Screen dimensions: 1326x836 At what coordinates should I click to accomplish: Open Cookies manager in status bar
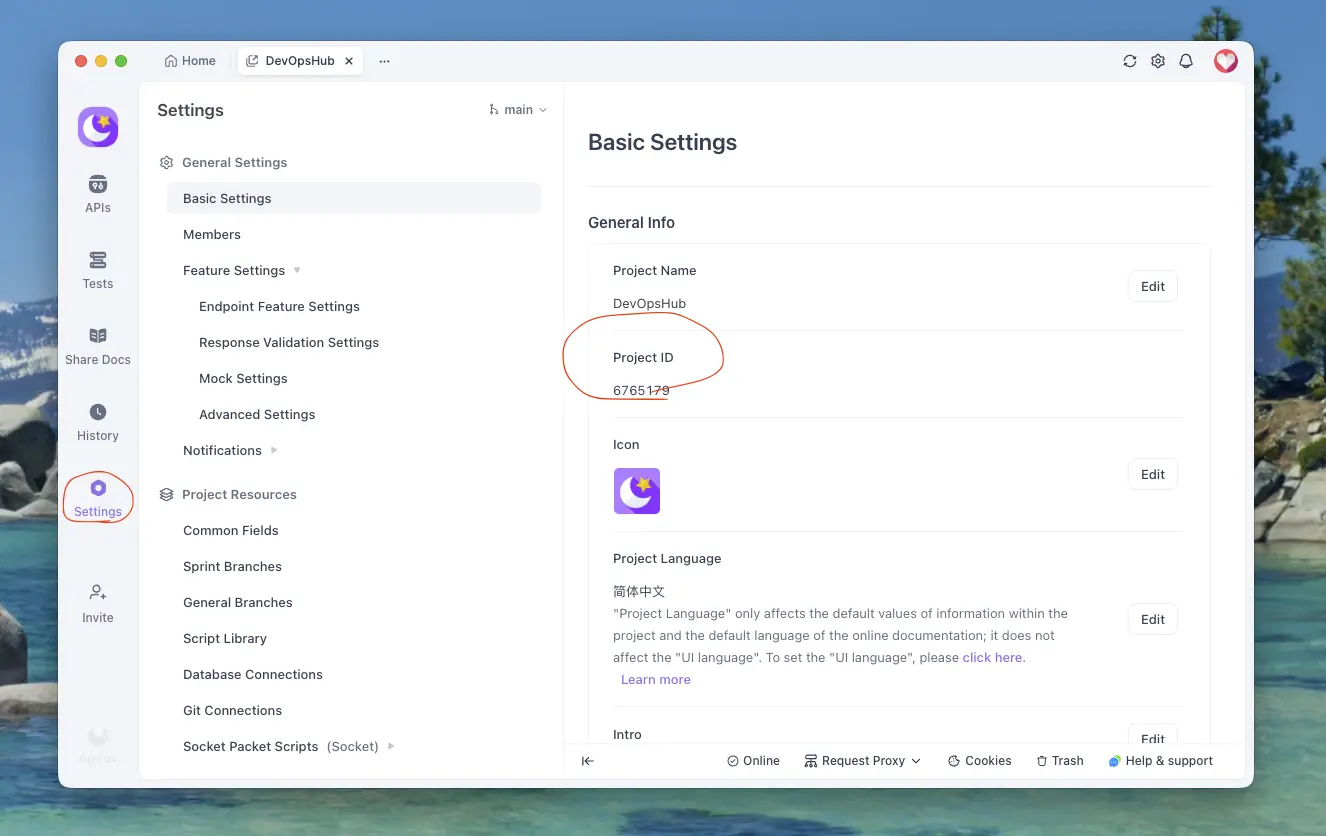click(979, 761)
